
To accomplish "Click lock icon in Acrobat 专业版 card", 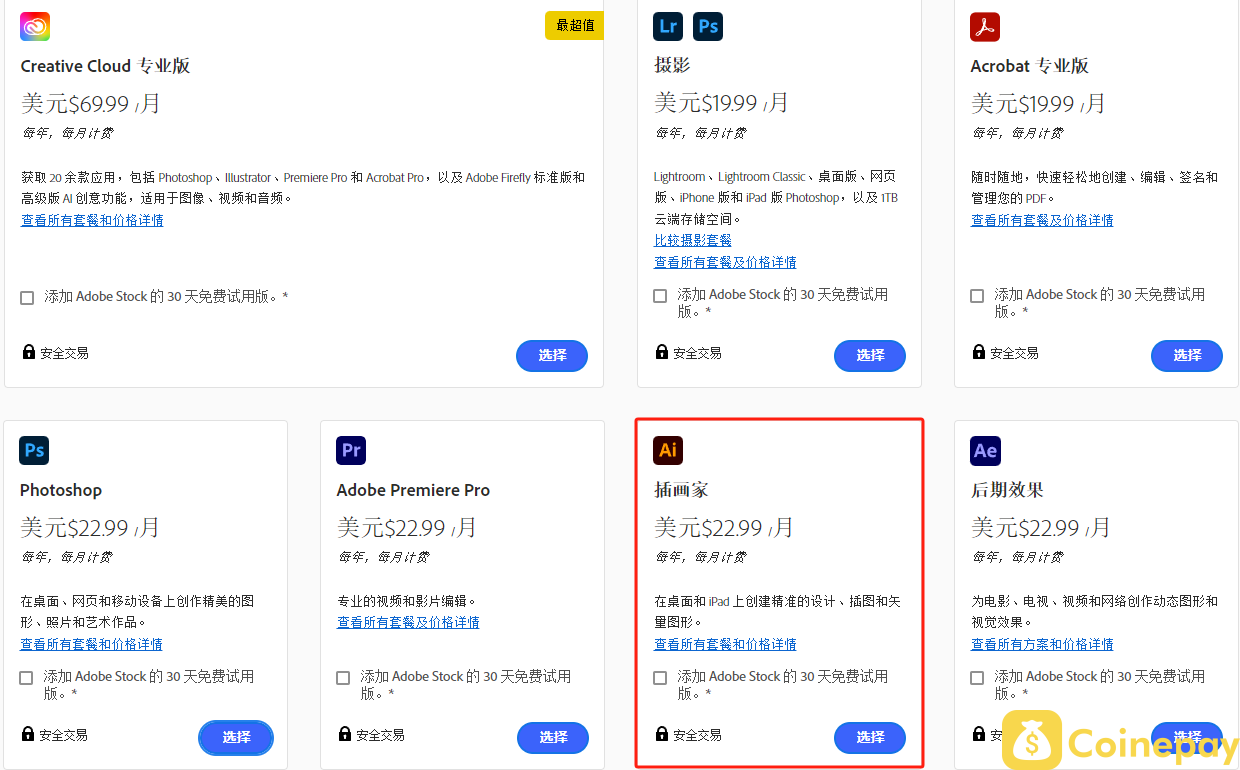I will pos(978,352).
